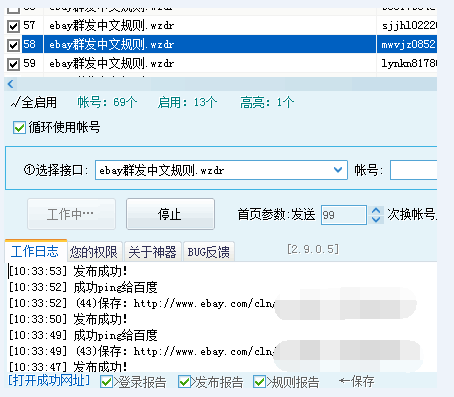The image size is (454, 397).
Task: Uncheck the checkbox for row 59
Action: click(x=13, y=64)
